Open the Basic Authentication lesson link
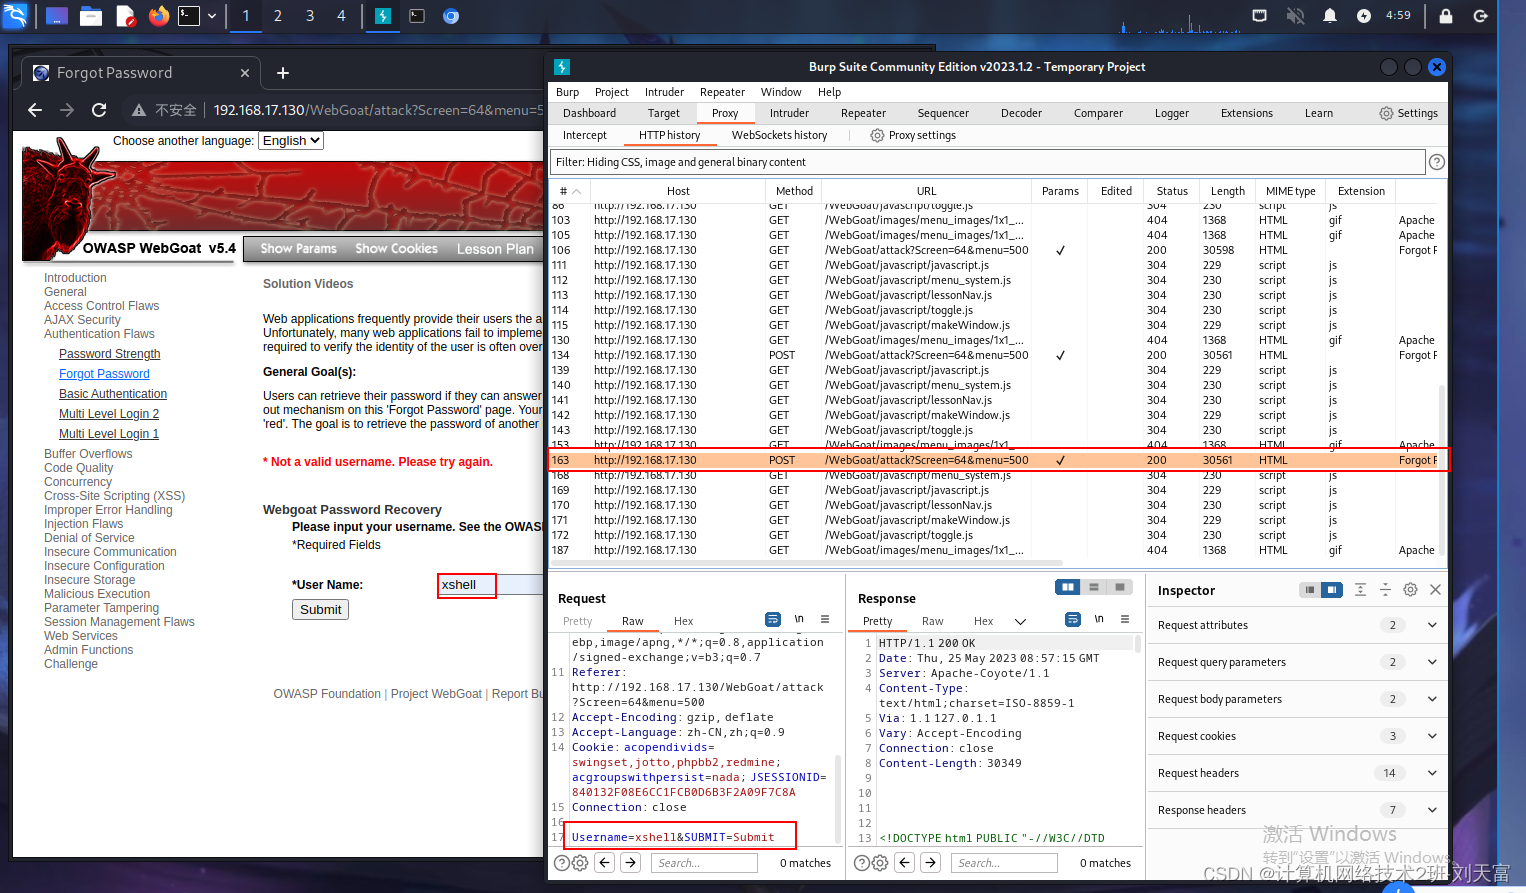The width and height of the screenshot is (1526, 893). pyautogui.click(x=113, y=394)
